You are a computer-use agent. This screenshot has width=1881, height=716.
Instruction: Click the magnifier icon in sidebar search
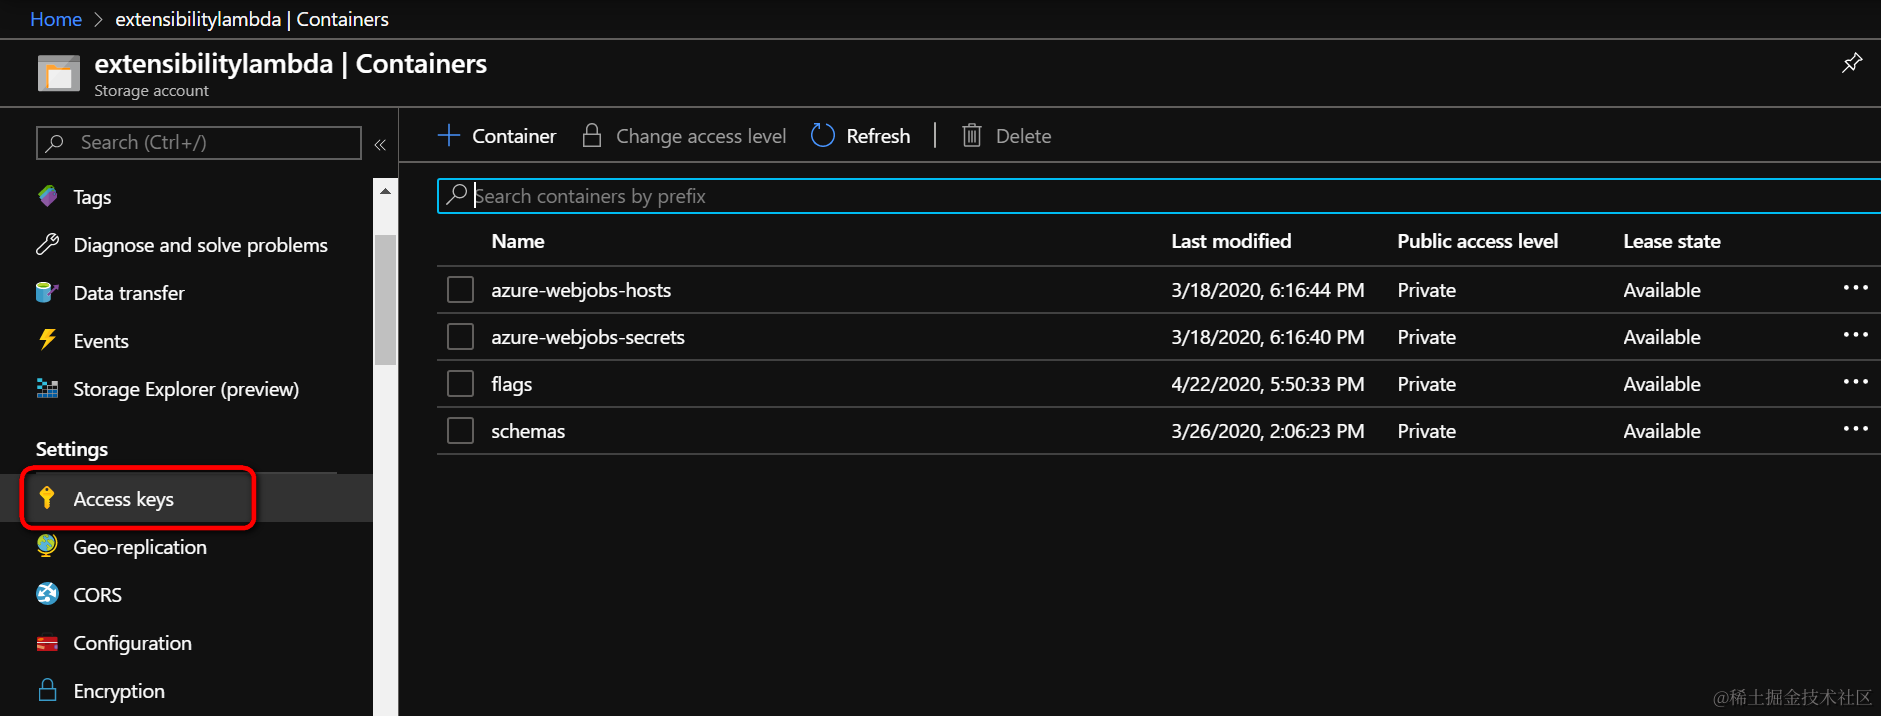click(x=55, y=143)
